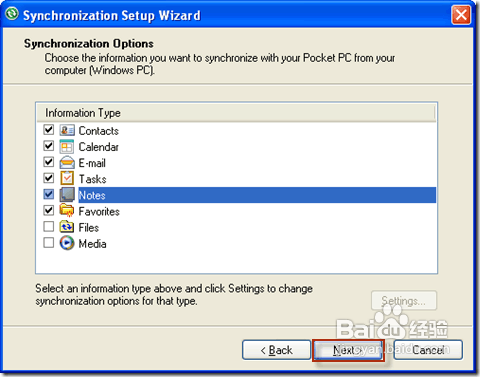Cancel the Synchronization Setup Wizard

[x=428, y=350]
